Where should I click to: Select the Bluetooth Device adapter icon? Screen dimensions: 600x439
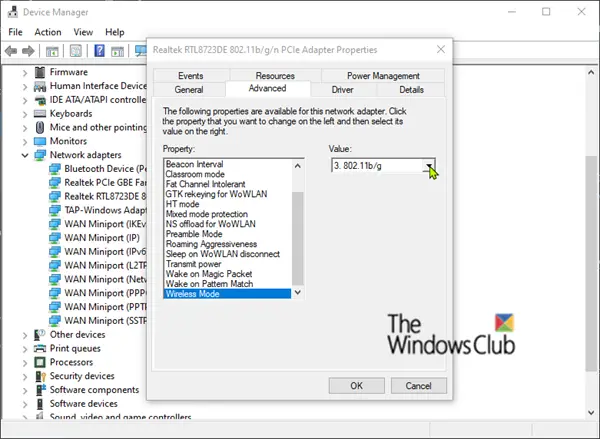click(x=55, y=169)
